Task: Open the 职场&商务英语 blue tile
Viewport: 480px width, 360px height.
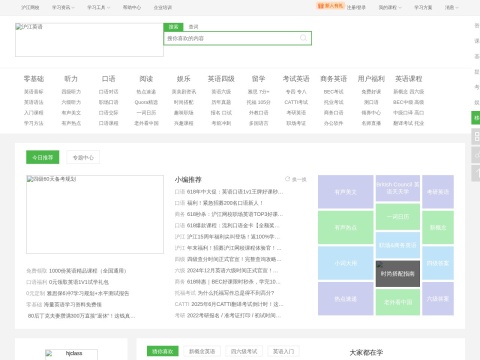Action: coord(398,245)
